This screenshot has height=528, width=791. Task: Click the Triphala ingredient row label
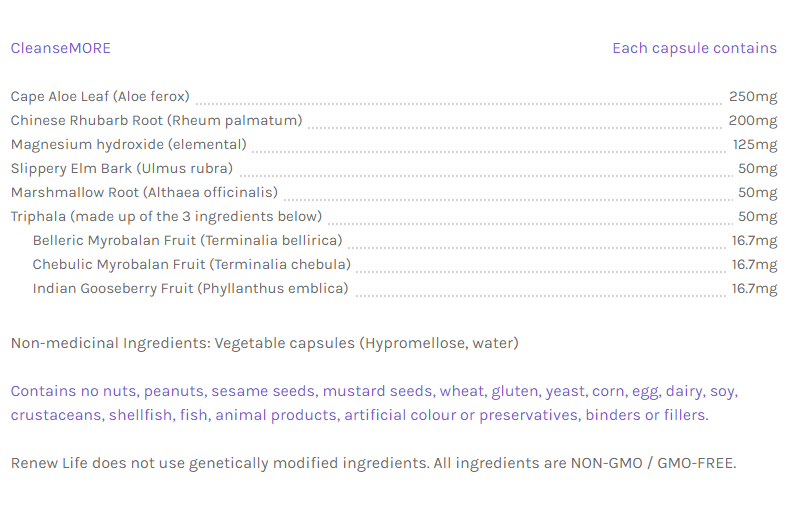[x=166, y=217]
